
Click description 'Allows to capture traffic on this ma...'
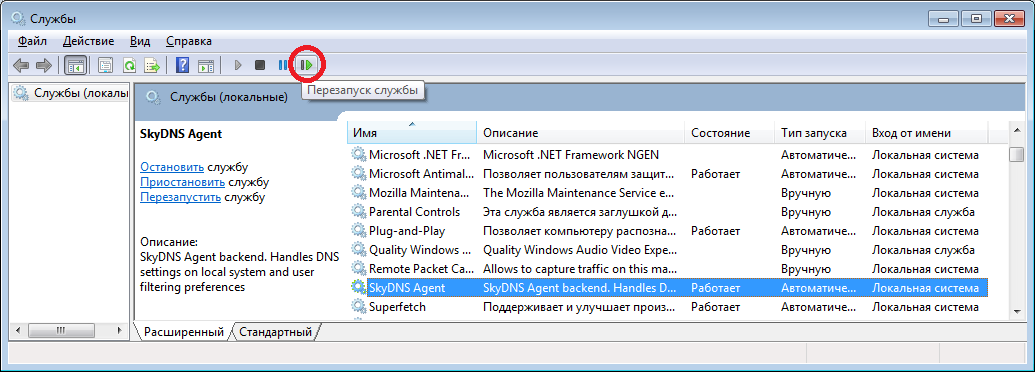pyautogui.click(x=579, y=269)
